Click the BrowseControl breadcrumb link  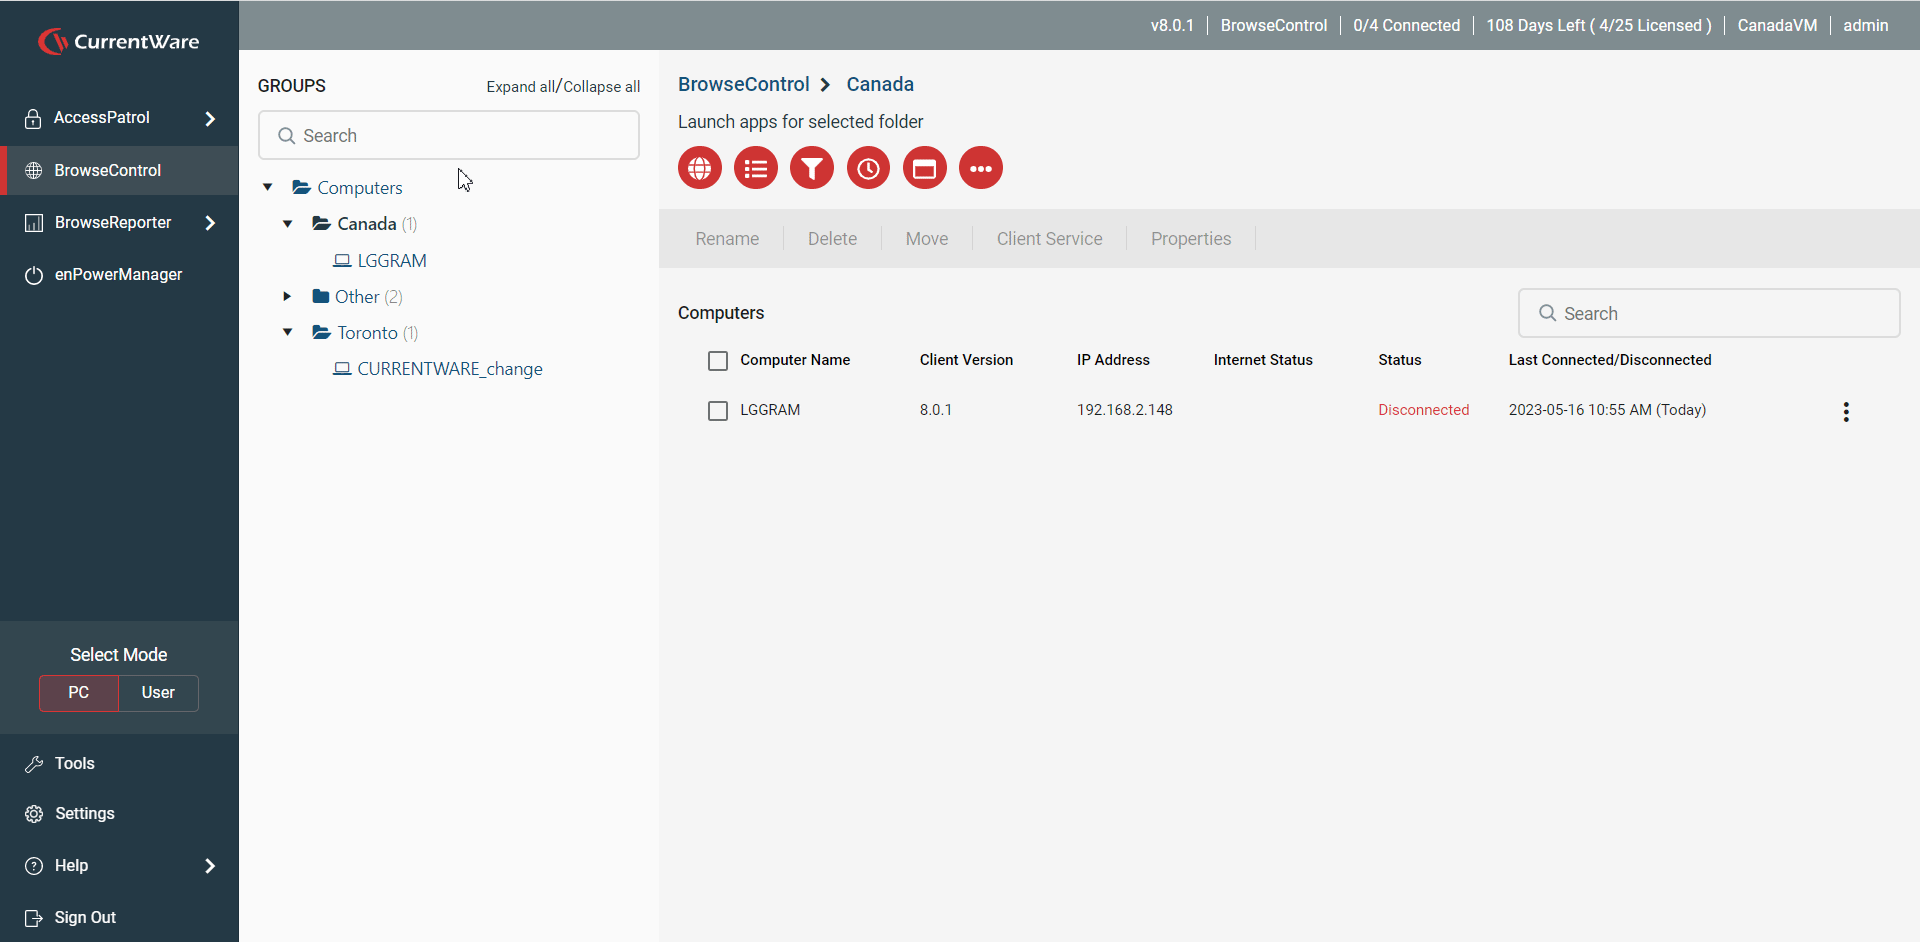tap(743, 85)
